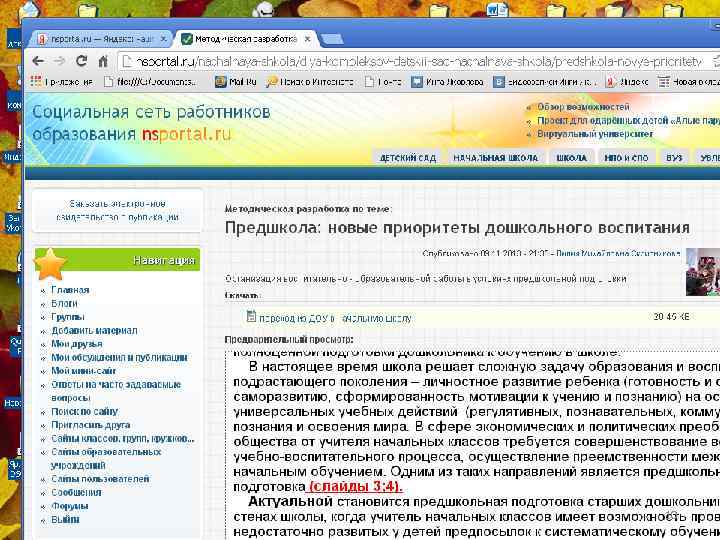Switch to the nsportal.ru — Яндекс tab
This screenshot has width=720, height=540.
tap(100, 39)
